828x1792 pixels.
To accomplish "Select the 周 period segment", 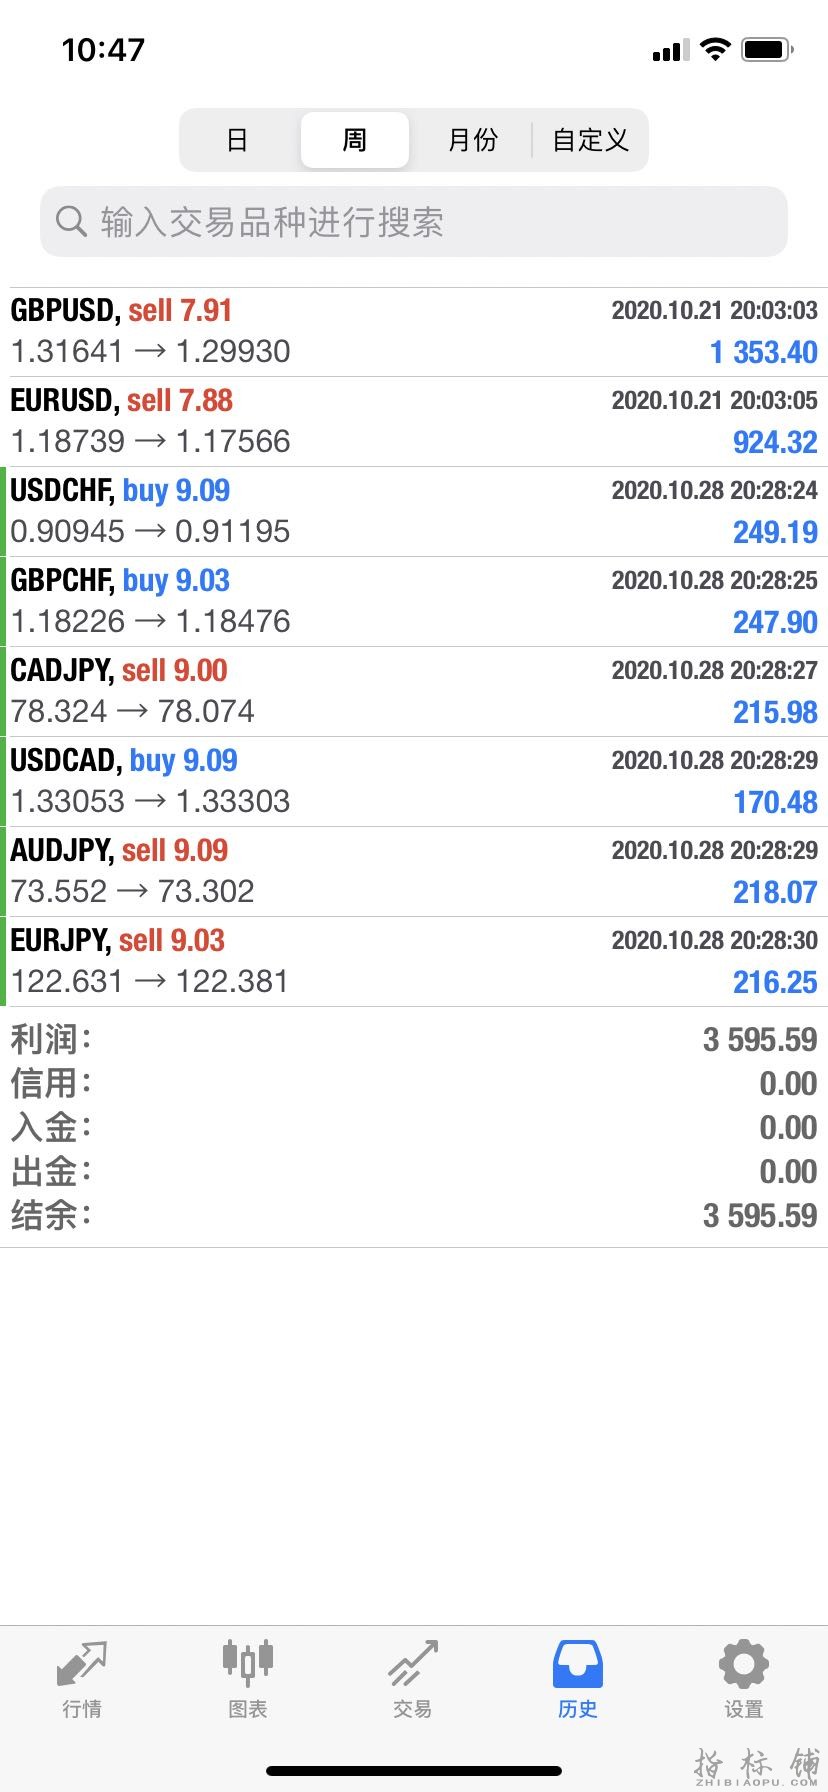I will [x=355, y=140].
